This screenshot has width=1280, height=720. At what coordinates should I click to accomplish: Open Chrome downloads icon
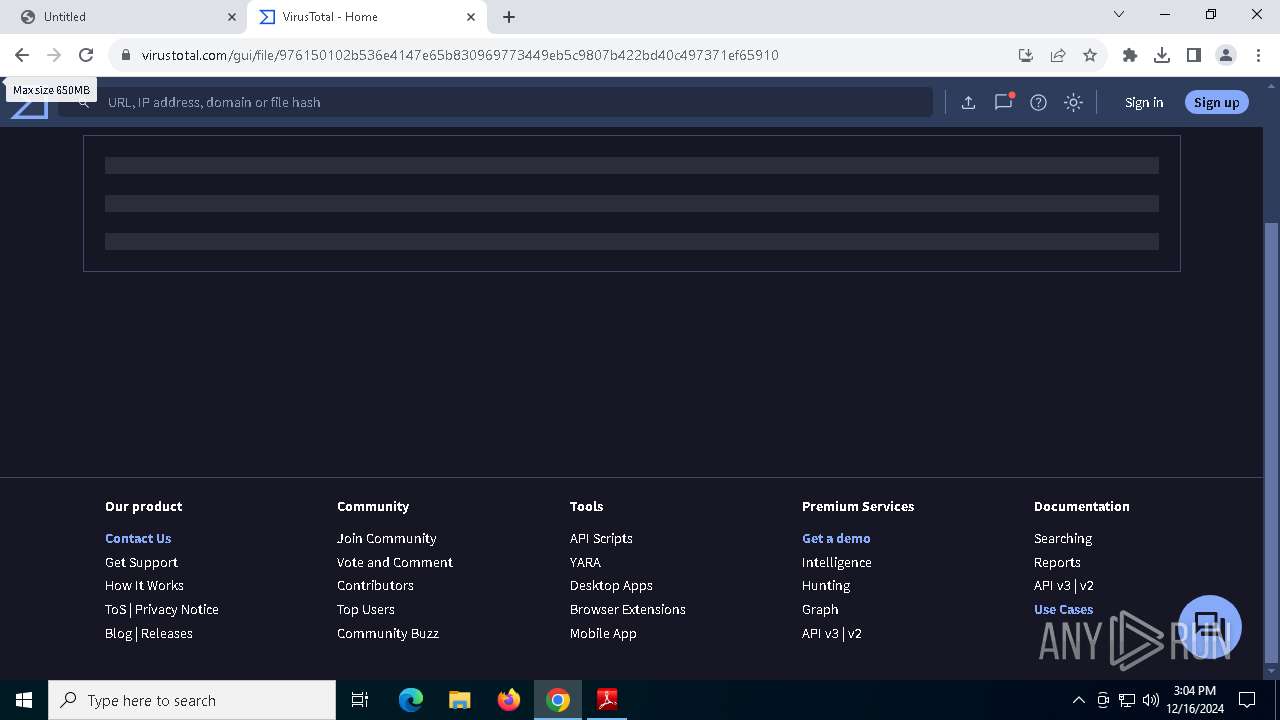pos(1162,55)
